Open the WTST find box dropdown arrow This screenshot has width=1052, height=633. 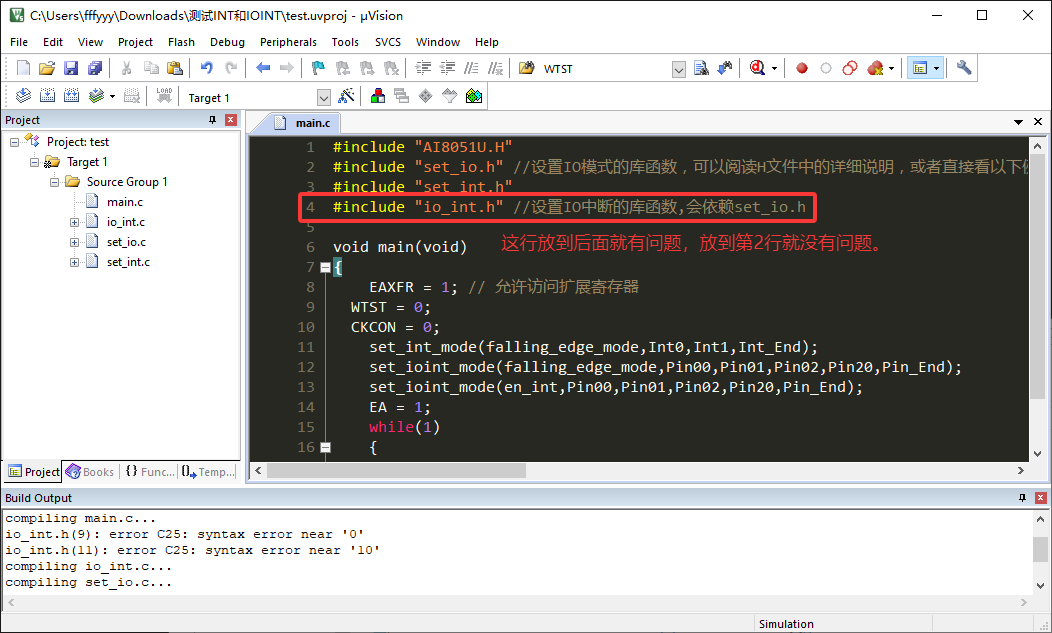(679, 69)
